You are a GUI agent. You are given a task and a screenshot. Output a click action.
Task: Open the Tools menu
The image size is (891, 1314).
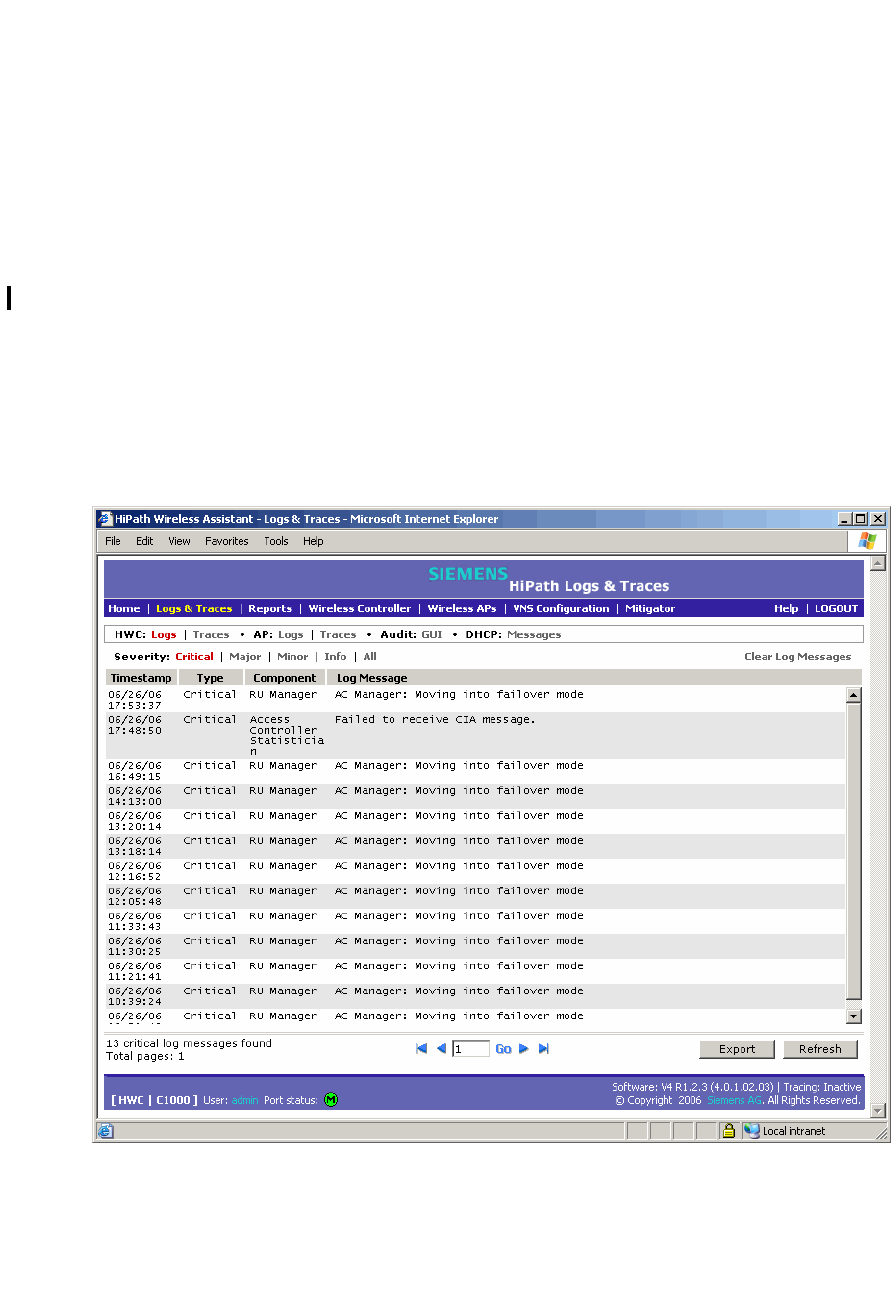coord(276,541)
